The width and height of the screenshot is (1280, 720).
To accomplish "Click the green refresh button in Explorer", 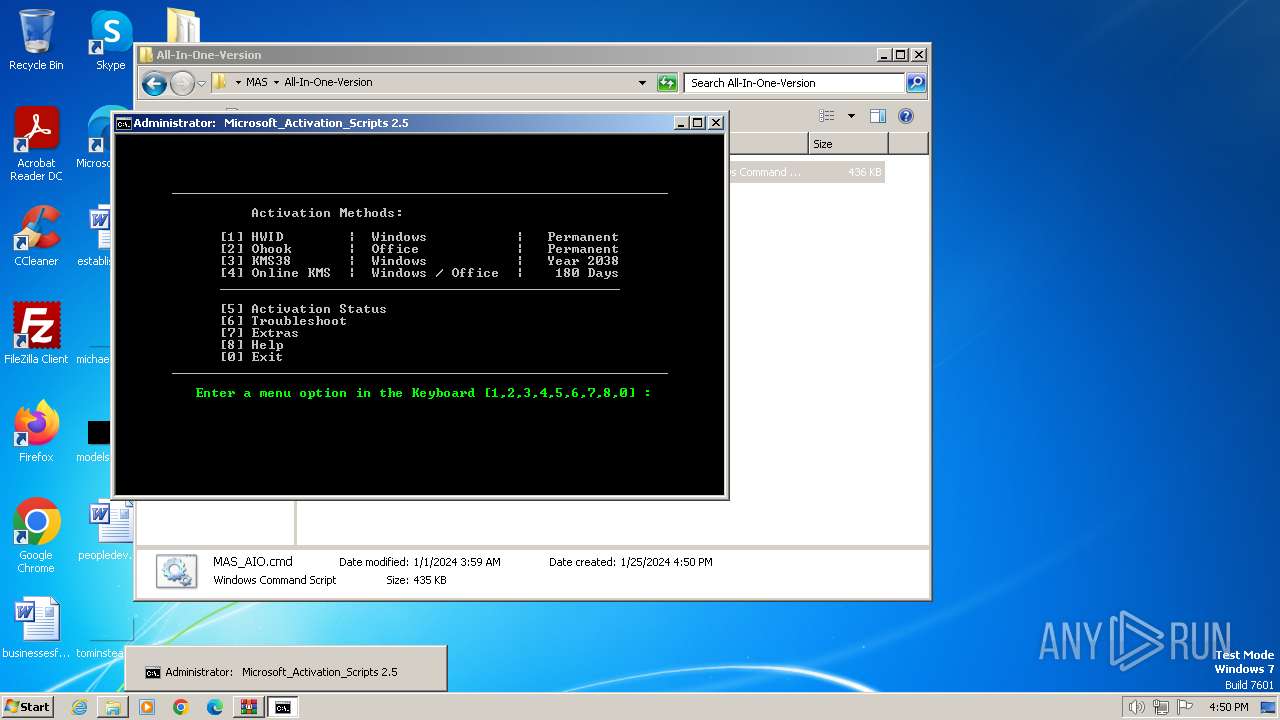I will point(667,83).
